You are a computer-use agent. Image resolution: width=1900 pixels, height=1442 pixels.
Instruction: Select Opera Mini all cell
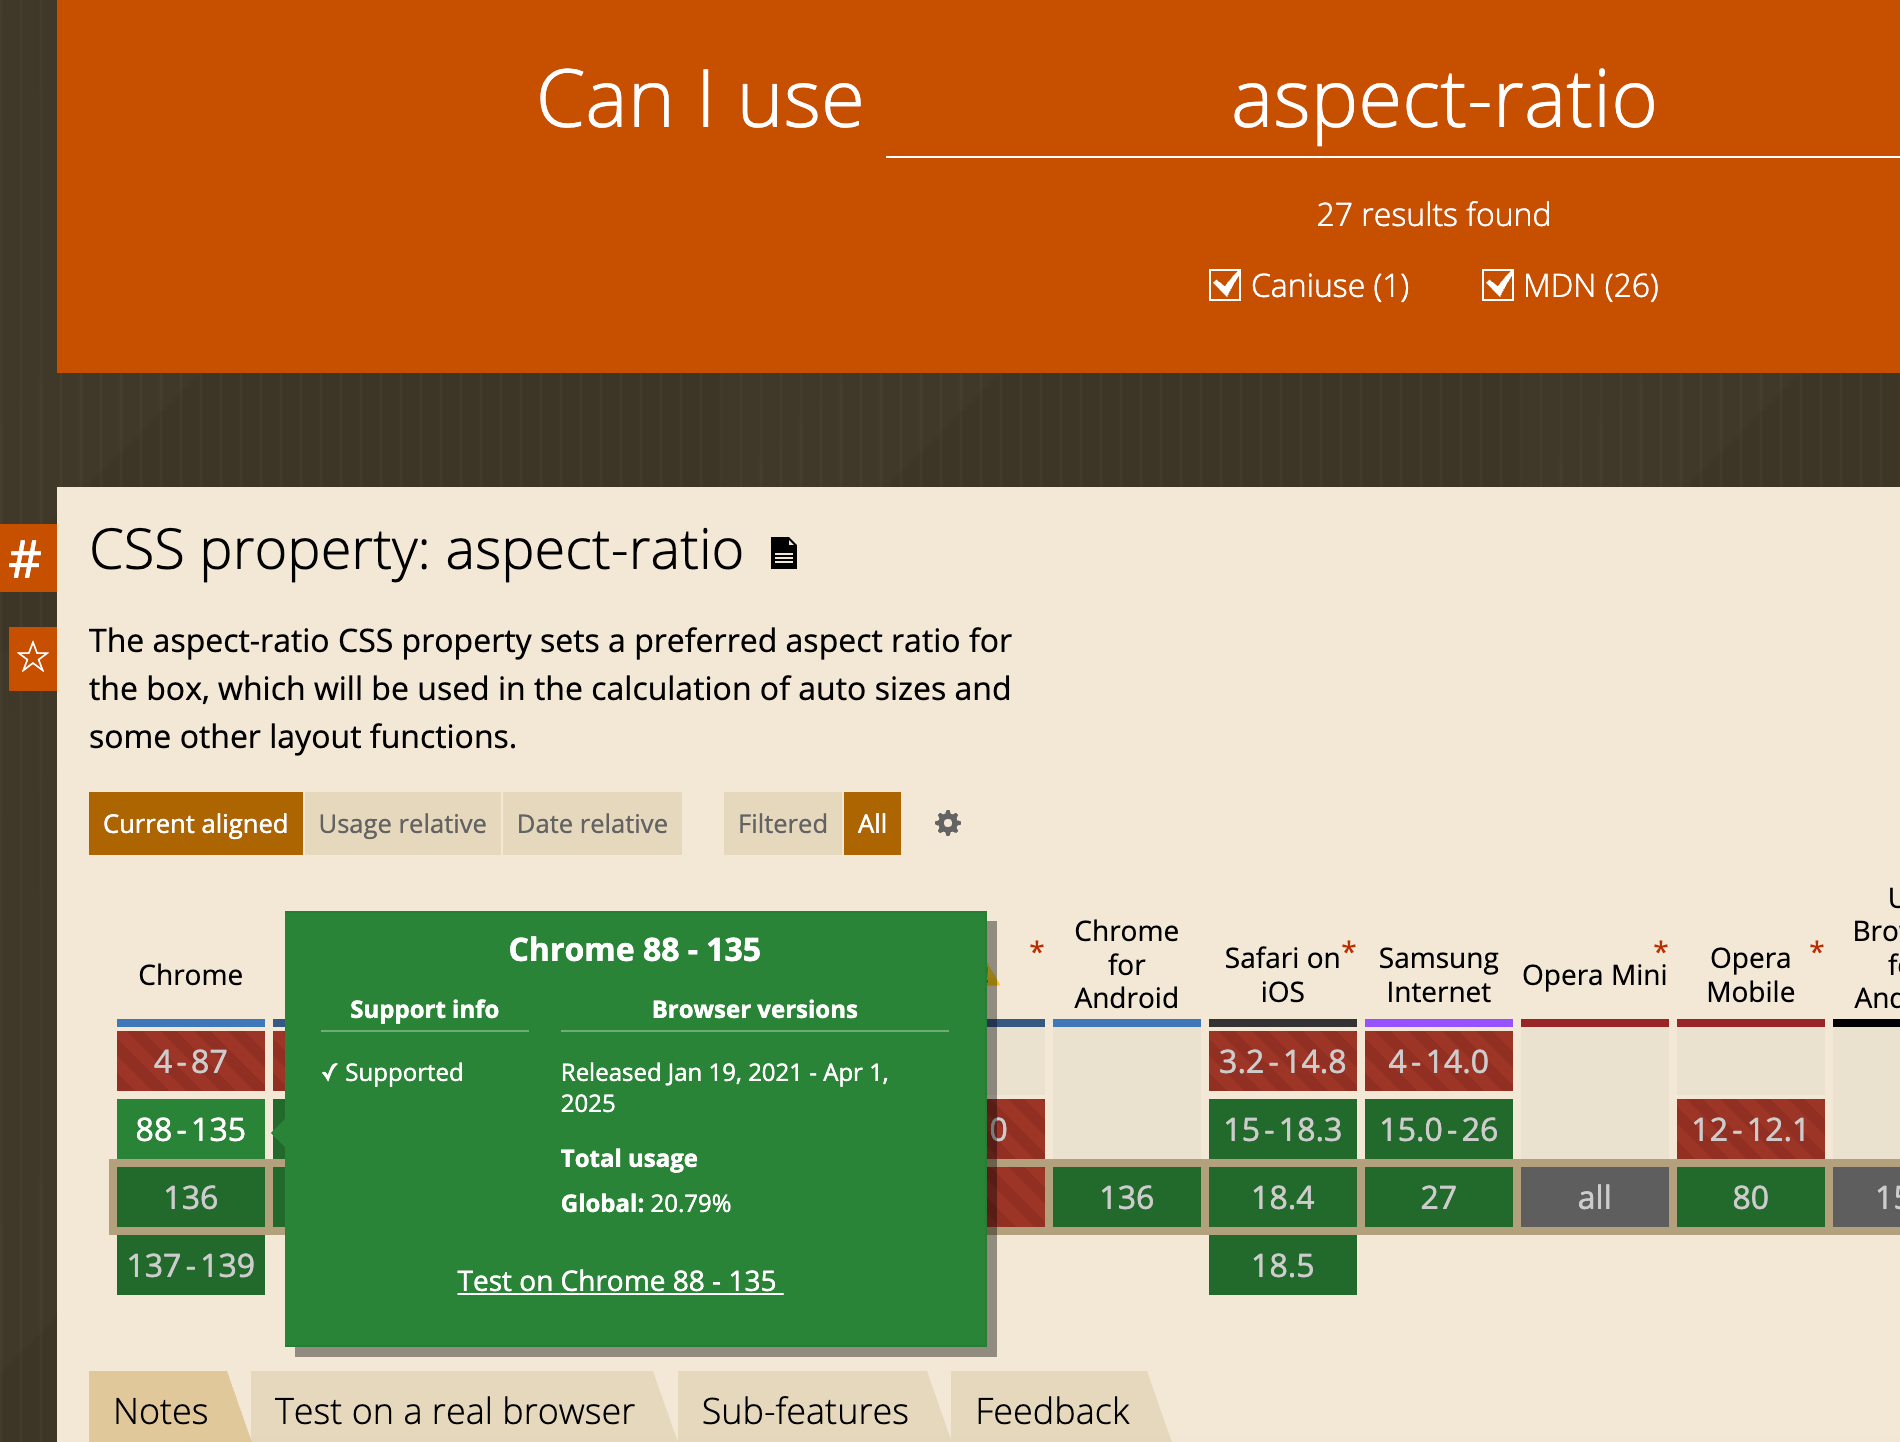point(1595,1197)
